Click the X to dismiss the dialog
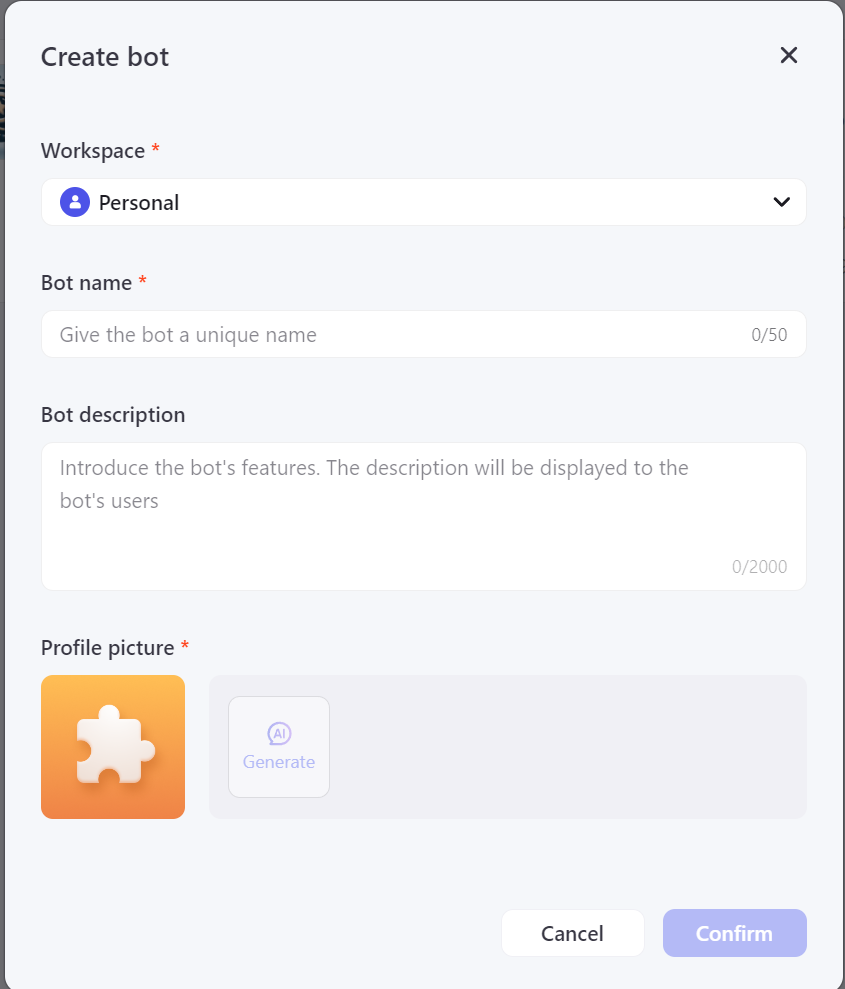 789,55
